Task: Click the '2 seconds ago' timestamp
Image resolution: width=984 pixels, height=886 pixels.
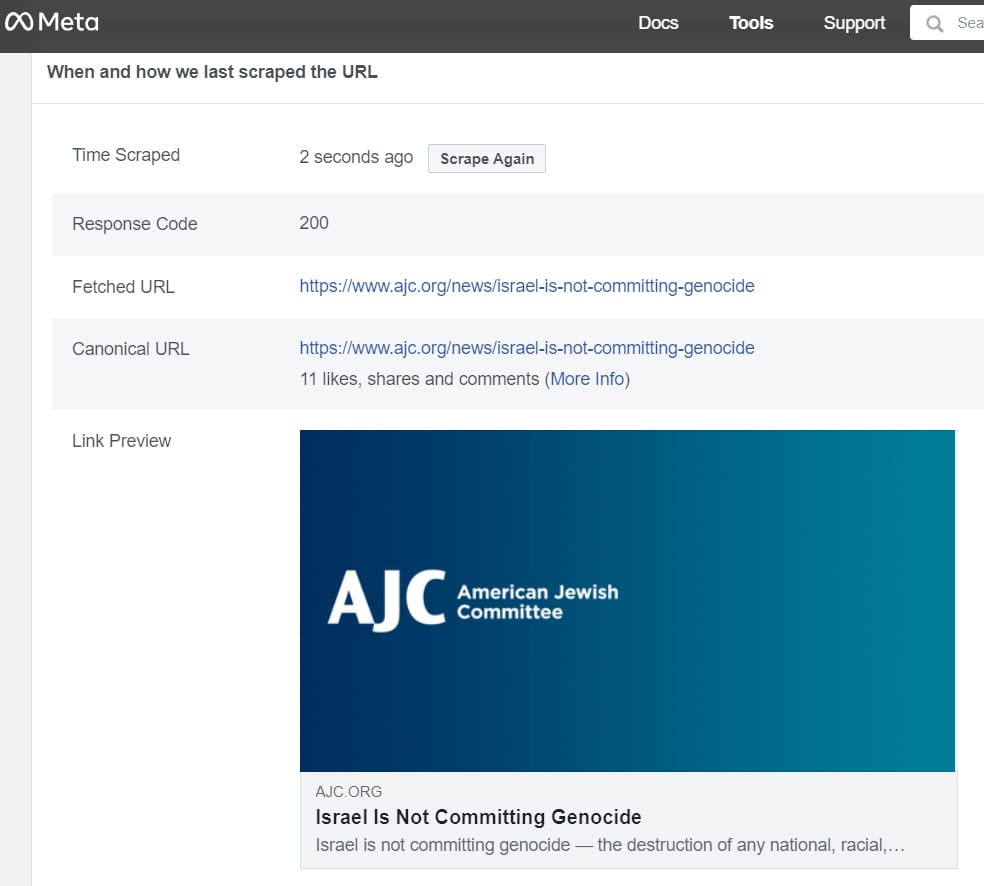Action: [x=356, y=157]
